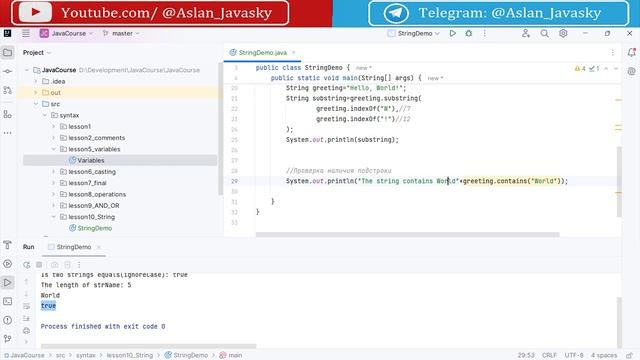
Task: Expand lesson6_casting package
Action: 54,172
